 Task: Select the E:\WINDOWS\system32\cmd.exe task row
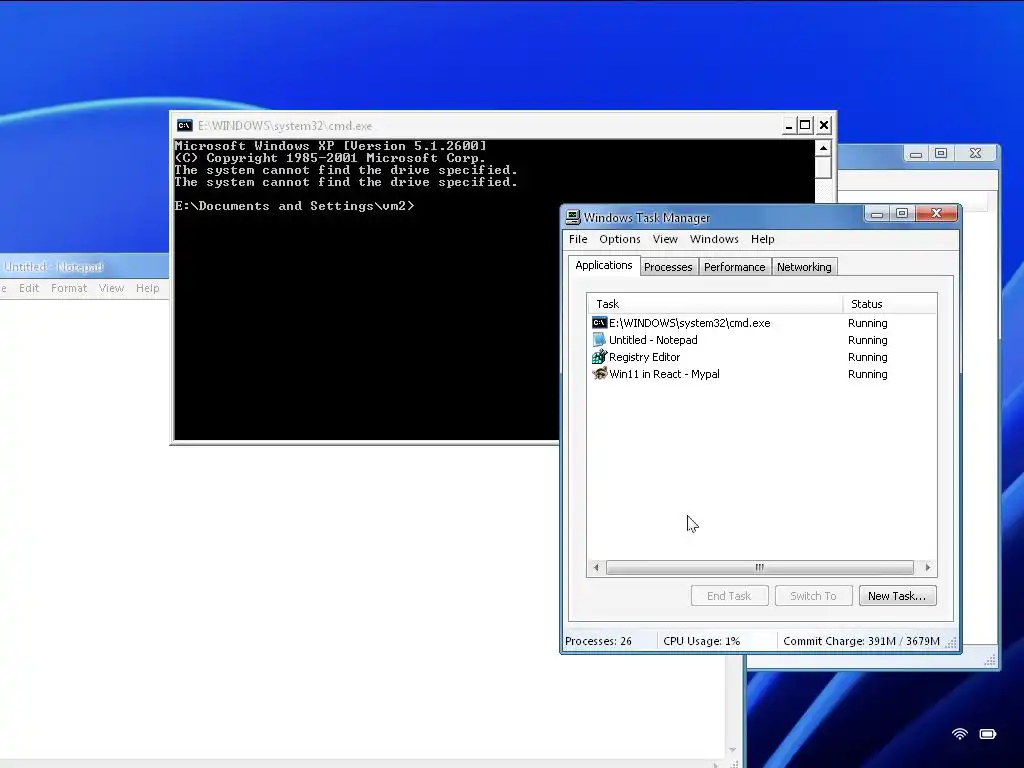coord(761,323)
